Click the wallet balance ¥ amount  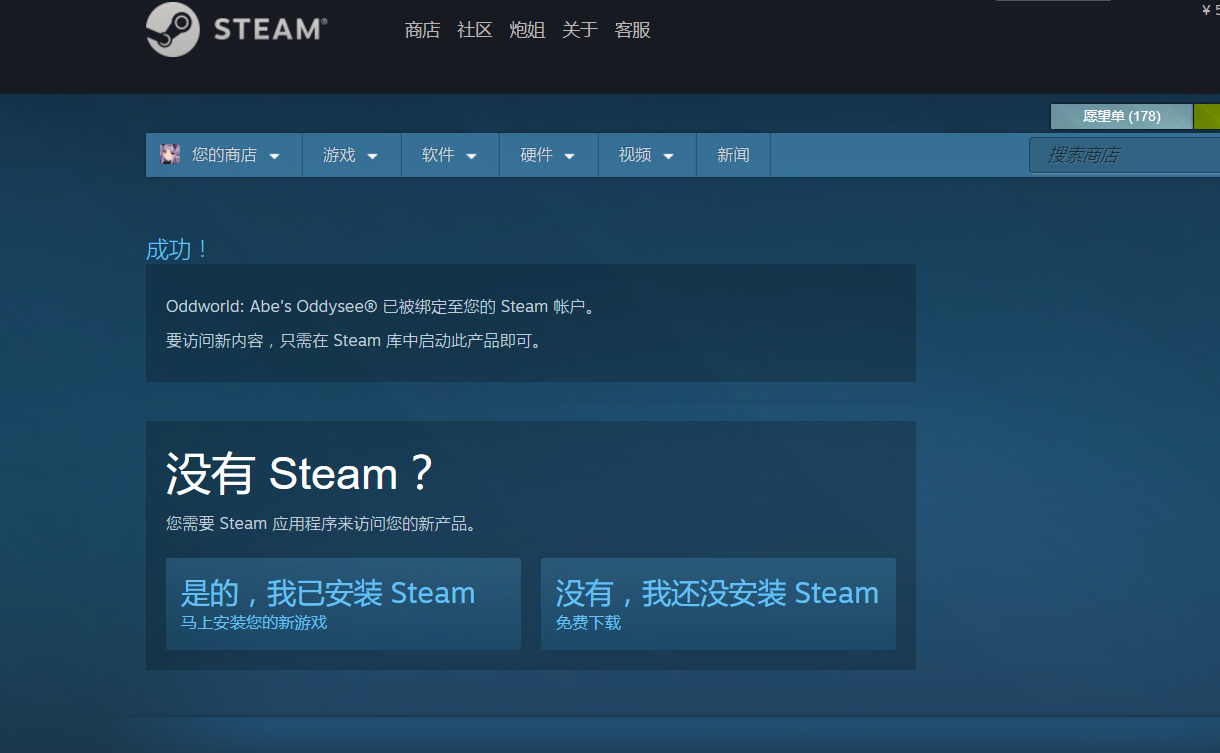coord(1210,10)
